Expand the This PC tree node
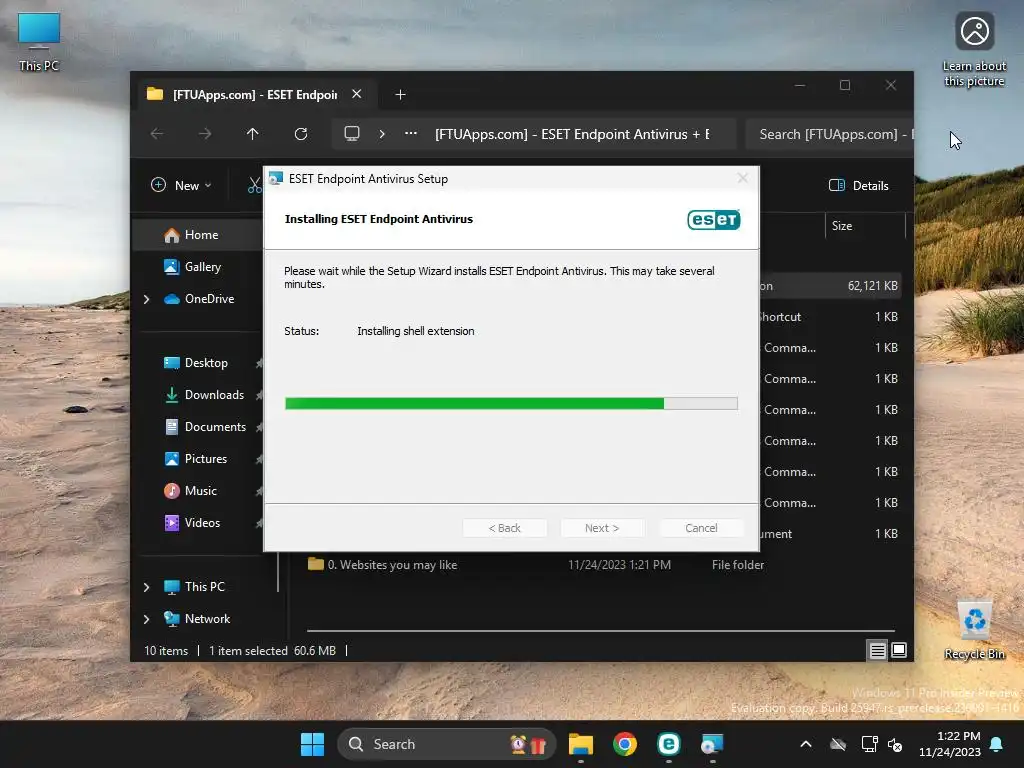Screen dimensions: 1024x768 pyautogui.click(x=147, y=587)
